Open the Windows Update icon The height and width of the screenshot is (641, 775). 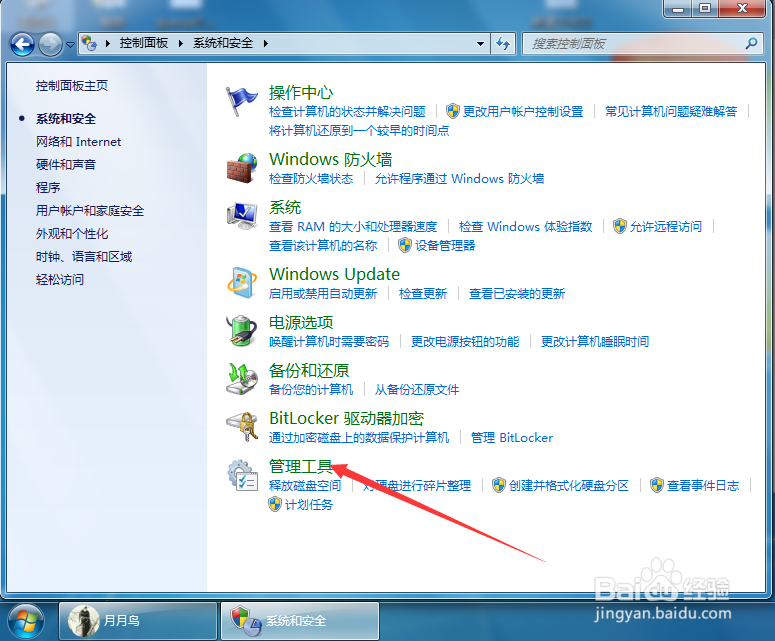pos(242,282)
